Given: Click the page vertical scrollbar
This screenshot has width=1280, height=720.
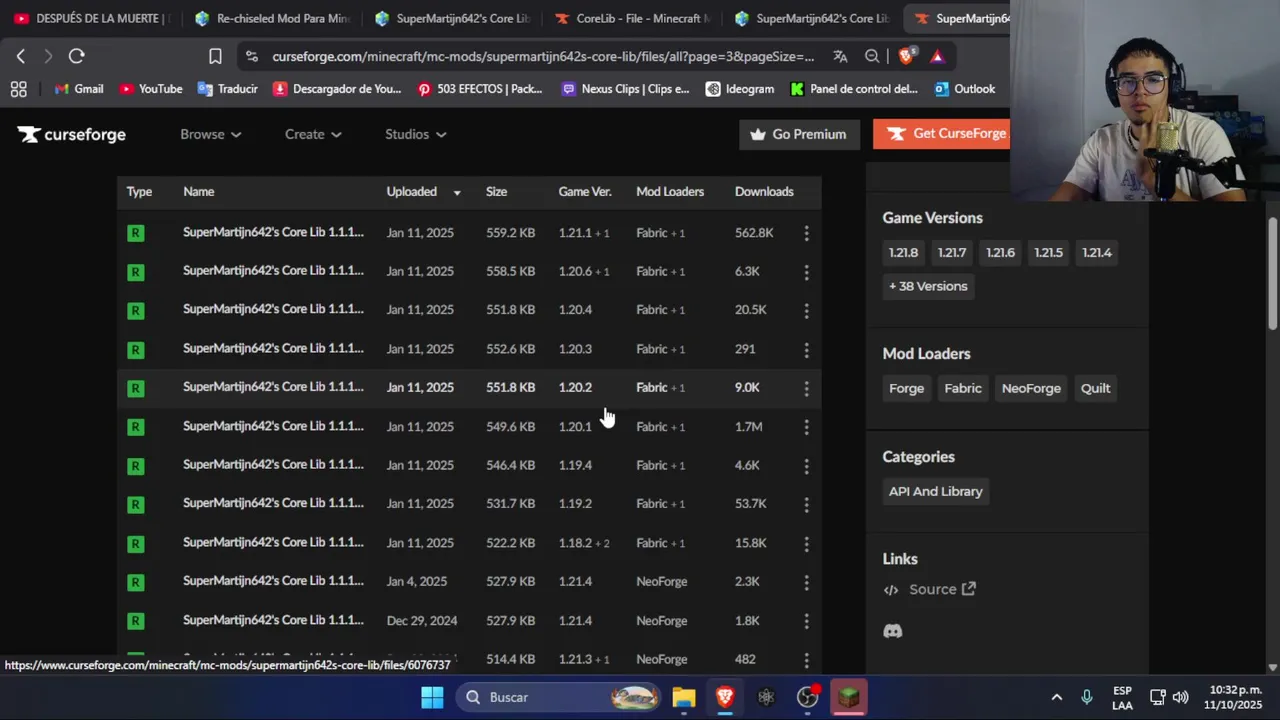Looking at the screenshot, I should [1273, 273].
